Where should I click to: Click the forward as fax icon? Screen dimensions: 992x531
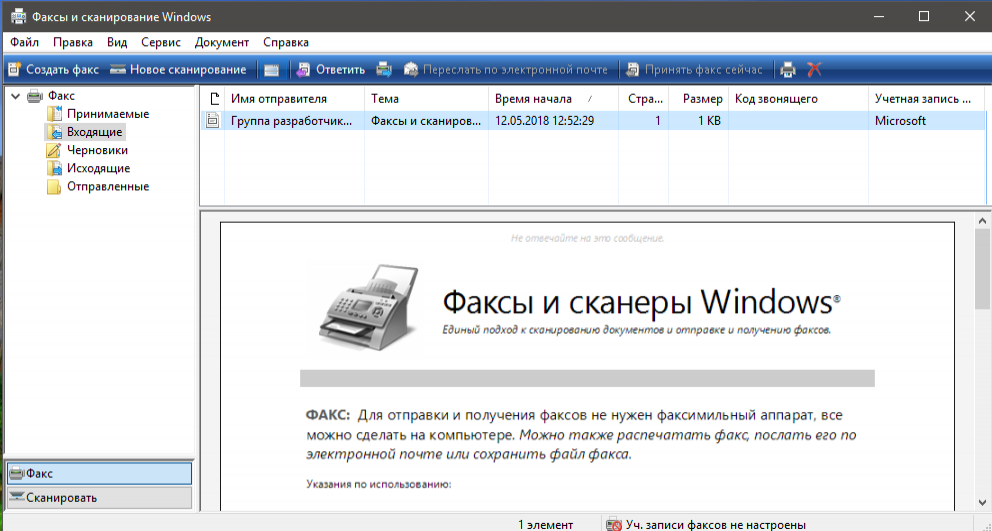pyautogui.click(x=385, y=70)
